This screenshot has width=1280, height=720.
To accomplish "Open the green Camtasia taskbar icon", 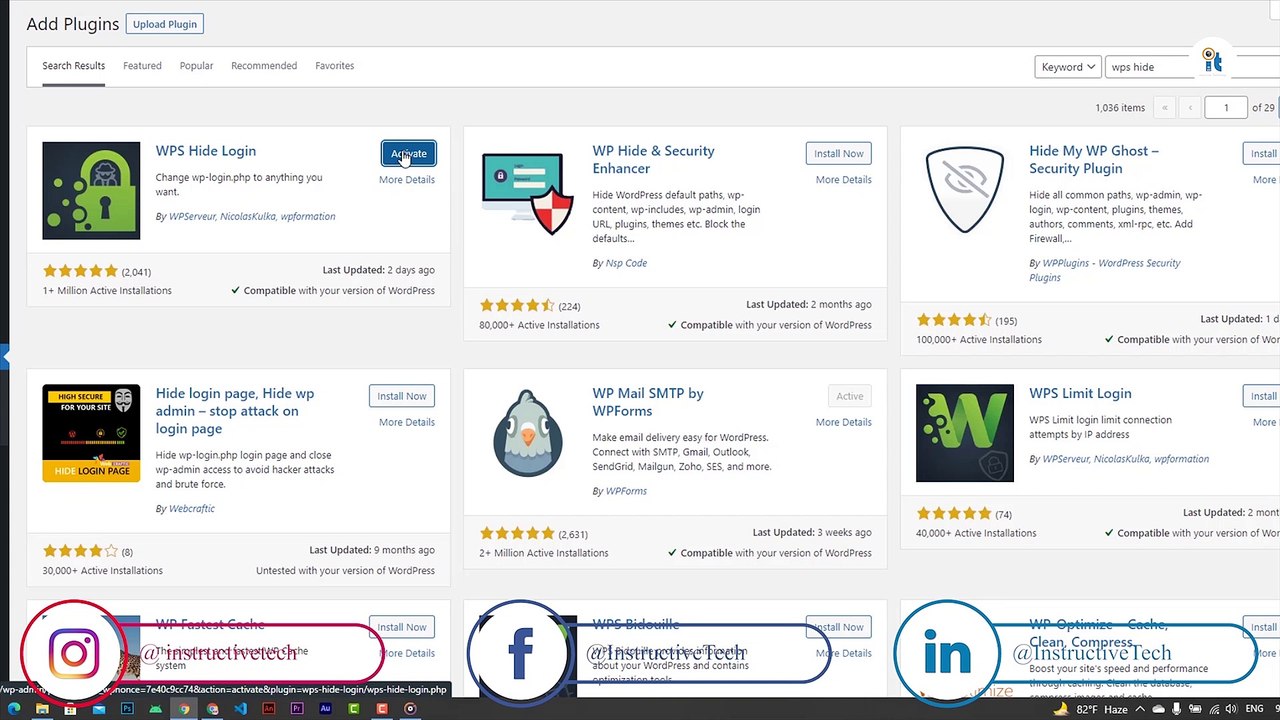I will click(x=354, y=708).
